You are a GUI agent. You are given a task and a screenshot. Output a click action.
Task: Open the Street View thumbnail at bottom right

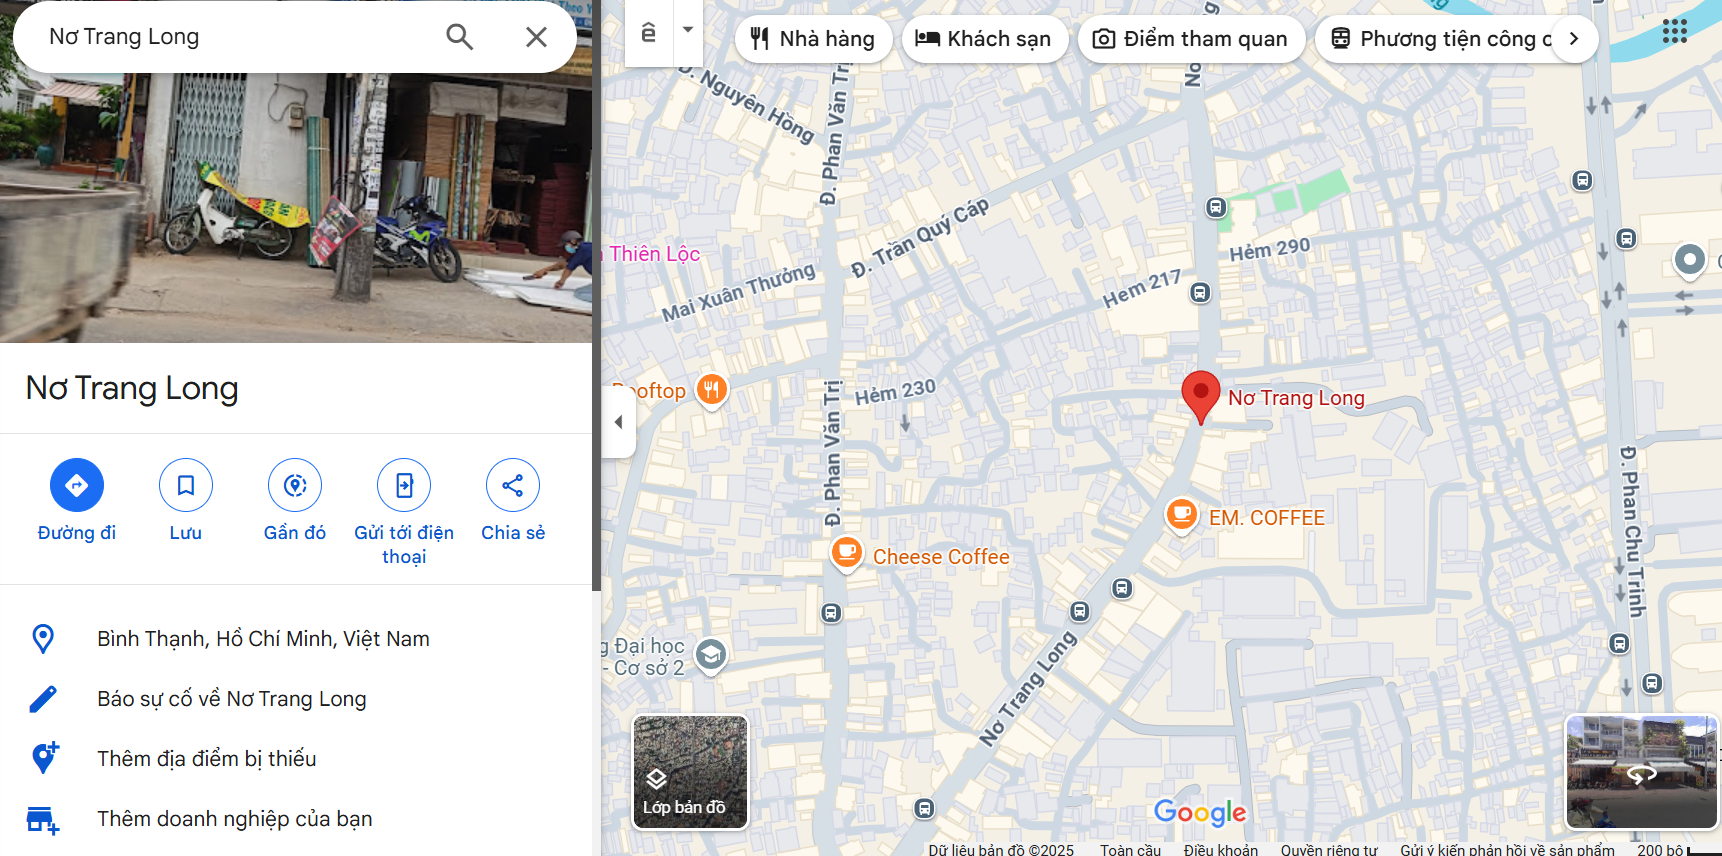[1641, 772]
